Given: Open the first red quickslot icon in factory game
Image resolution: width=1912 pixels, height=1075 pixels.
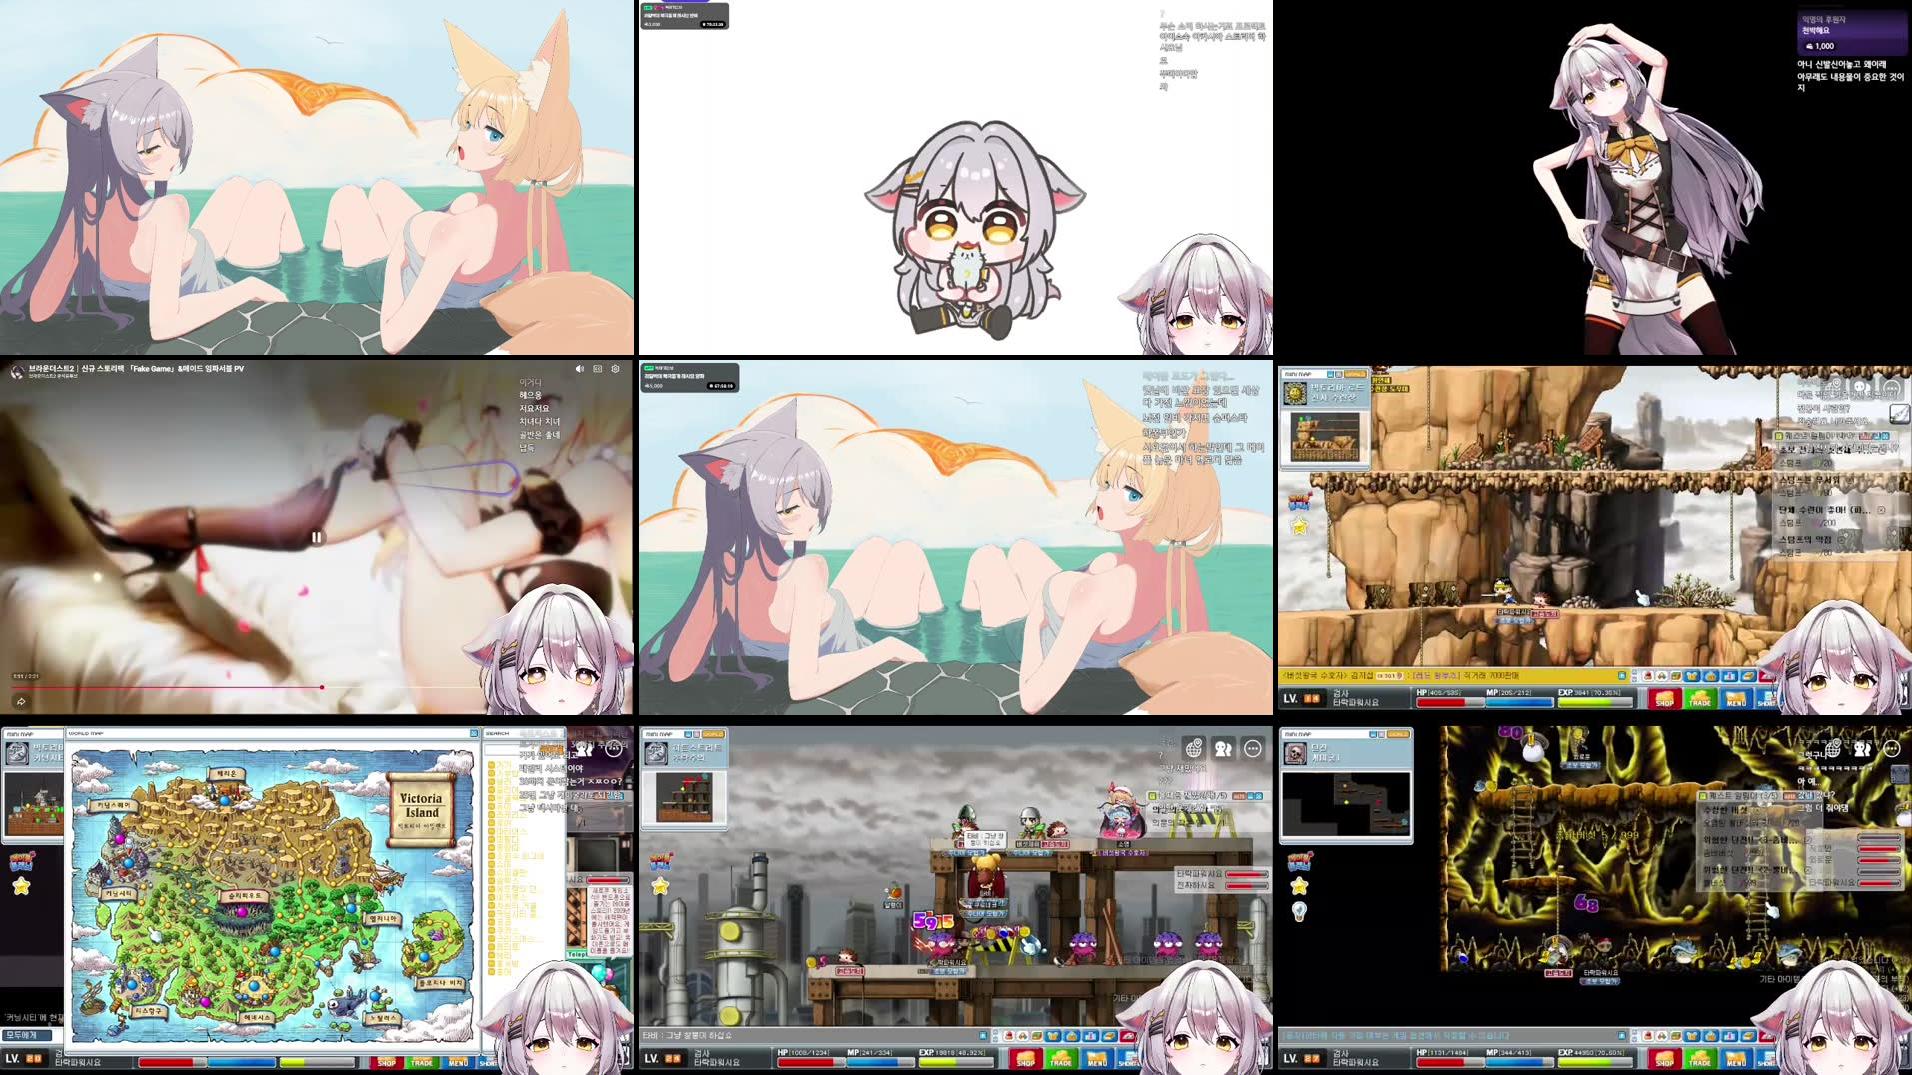Looking at the screenshot, I should 1009,1036.
